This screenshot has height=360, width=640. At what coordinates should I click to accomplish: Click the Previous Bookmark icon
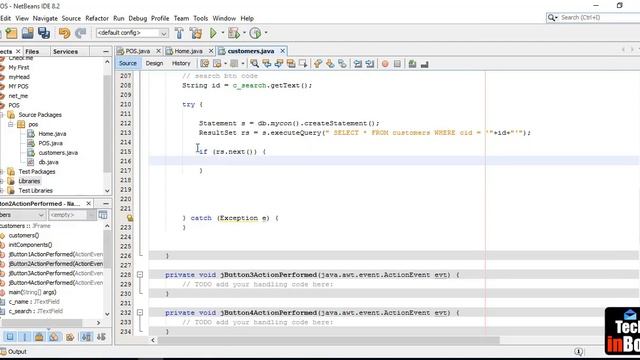point(318,64)
